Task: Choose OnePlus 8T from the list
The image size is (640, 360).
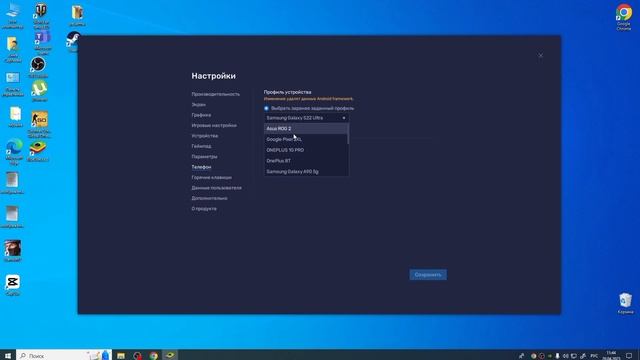Action: 306,161
